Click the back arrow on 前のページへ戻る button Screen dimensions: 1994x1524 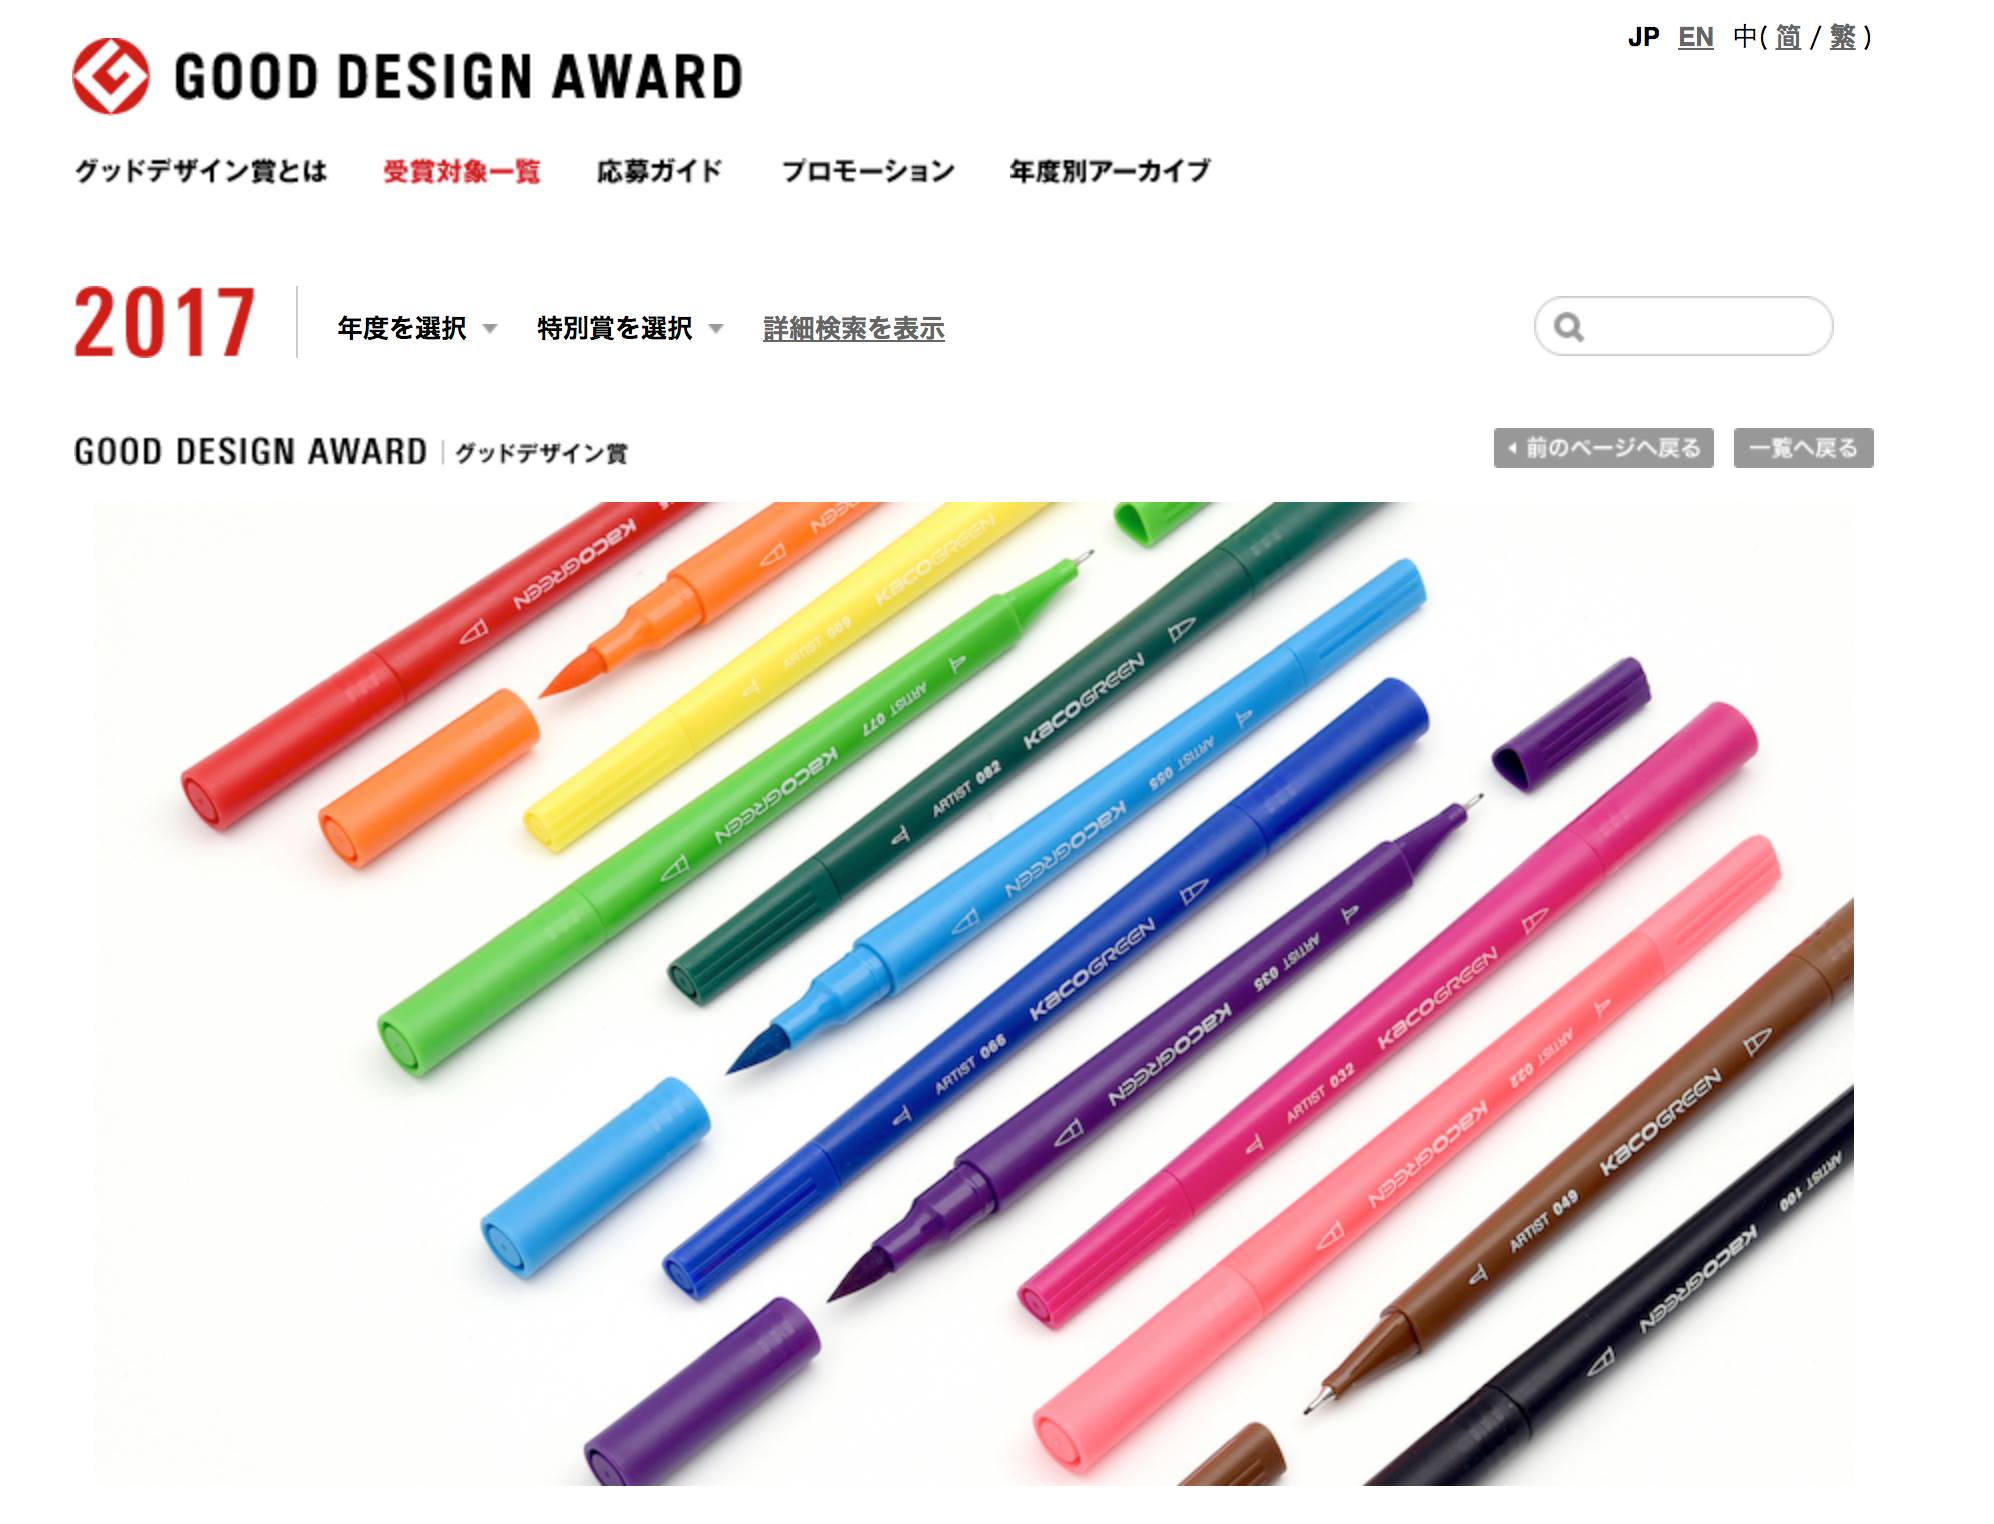point(1512,448)
